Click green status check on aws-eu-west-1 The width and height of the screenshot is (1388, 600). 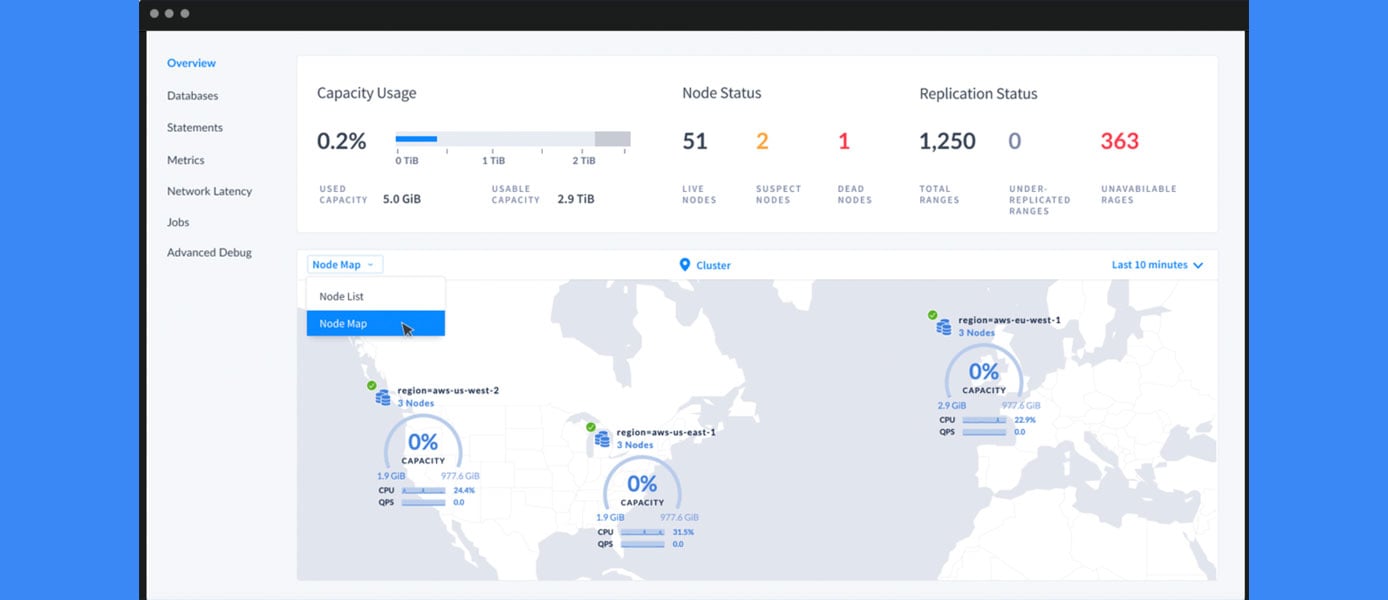[x=932, y=315]
